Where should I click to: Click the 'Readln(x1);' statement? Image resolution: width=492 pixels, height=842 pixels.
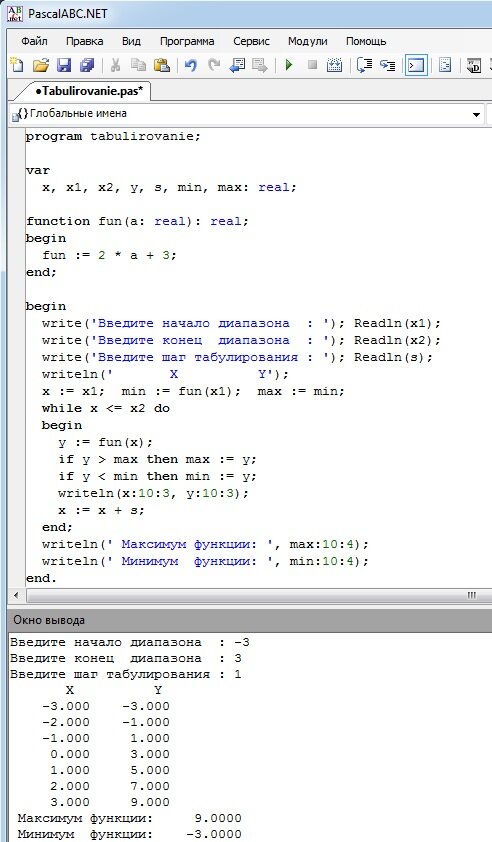click(x=397, y=323)
